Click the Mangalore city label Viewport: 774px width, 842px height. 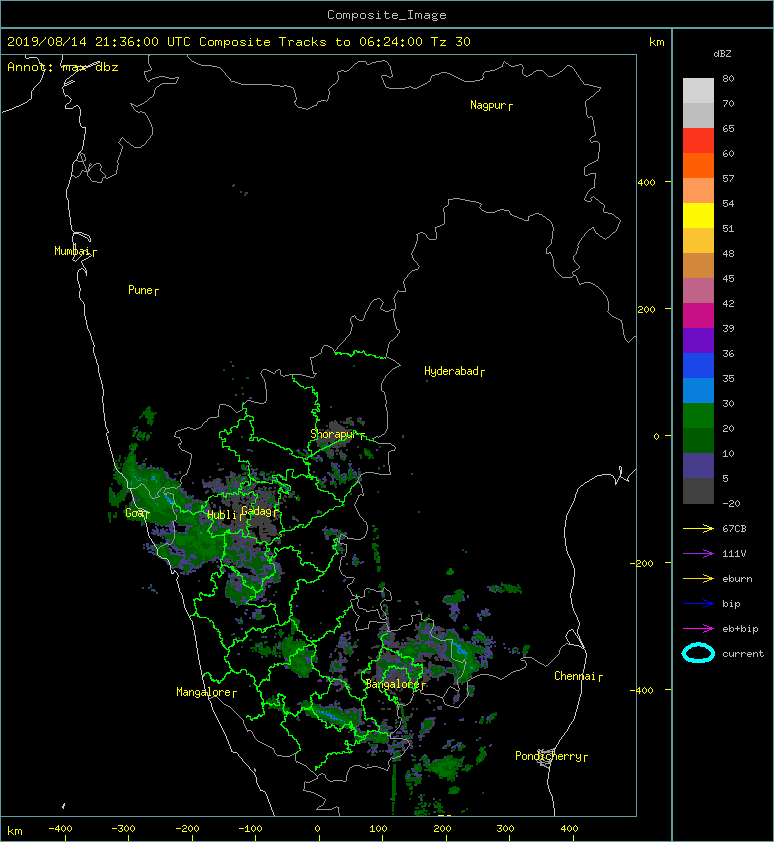[x=204, y=693]
